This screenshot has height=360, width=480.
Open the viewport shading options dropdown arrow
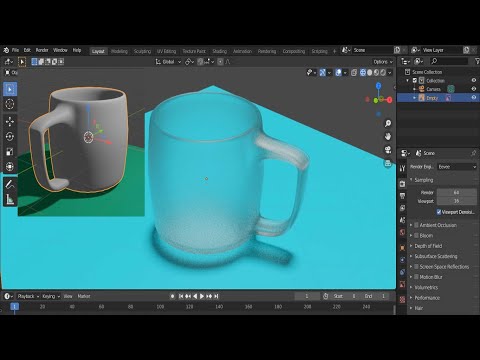point(390,72)
